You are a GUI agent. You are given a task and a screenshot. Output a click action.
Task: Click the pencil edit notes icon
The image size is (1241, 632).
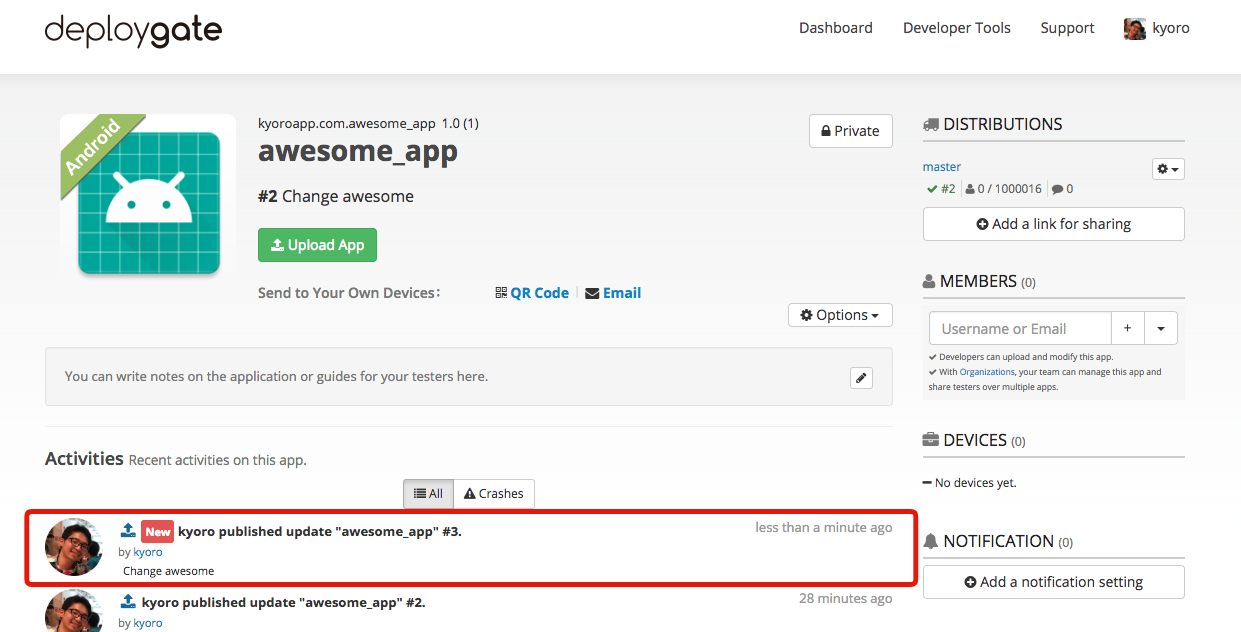(861, 378)
